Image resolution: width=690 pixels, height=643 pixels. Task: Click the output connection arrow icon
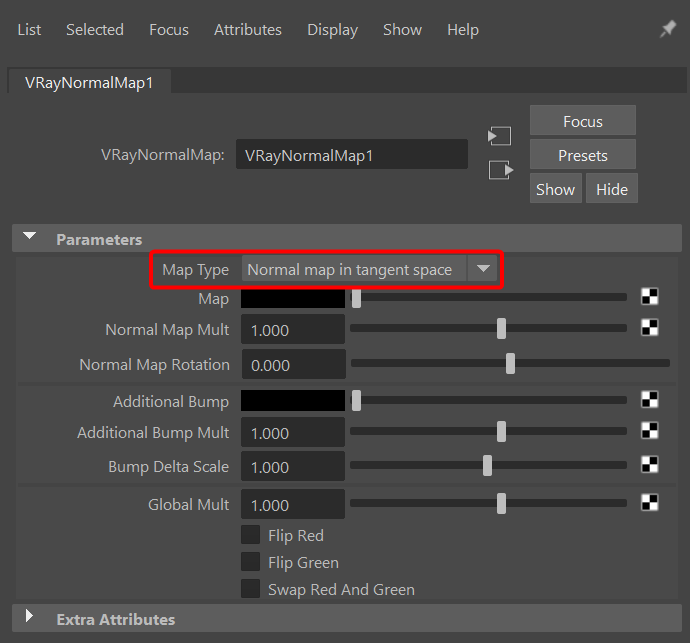pyautogui.click(x=500, y=170)
